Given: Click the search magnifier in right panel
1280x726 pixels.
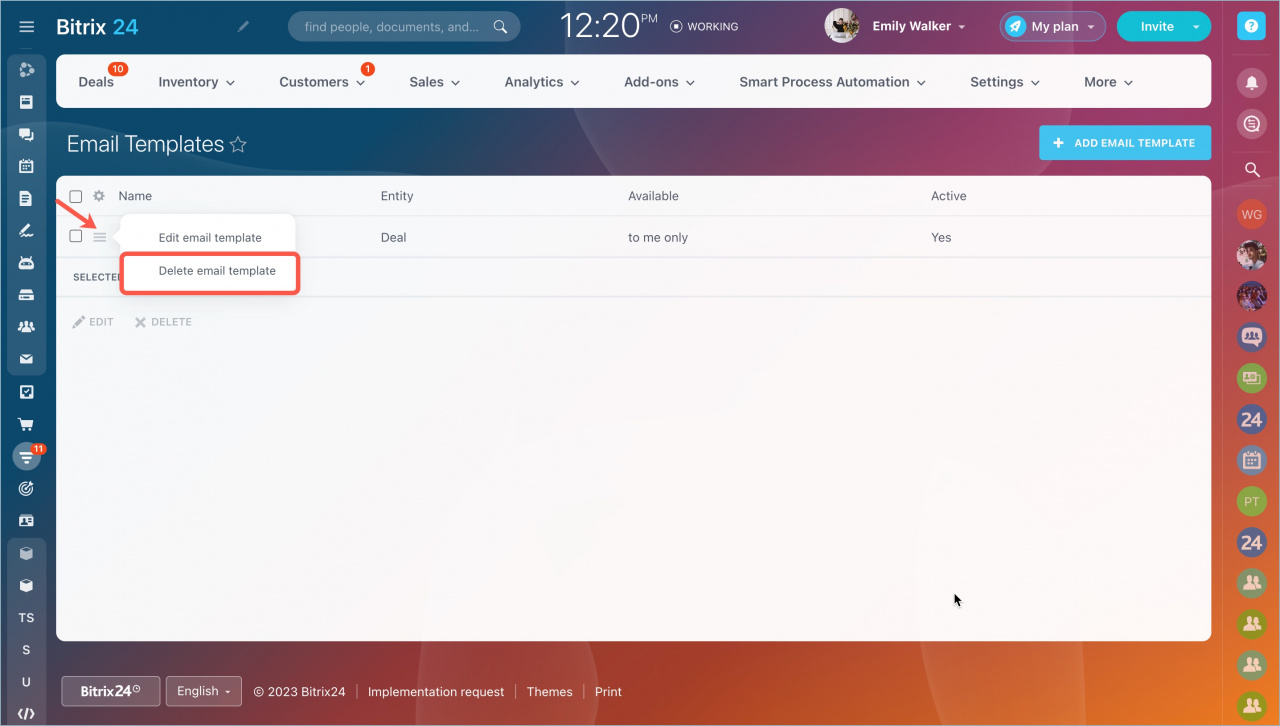Looking at the screenshot, I should point(1251,170).
